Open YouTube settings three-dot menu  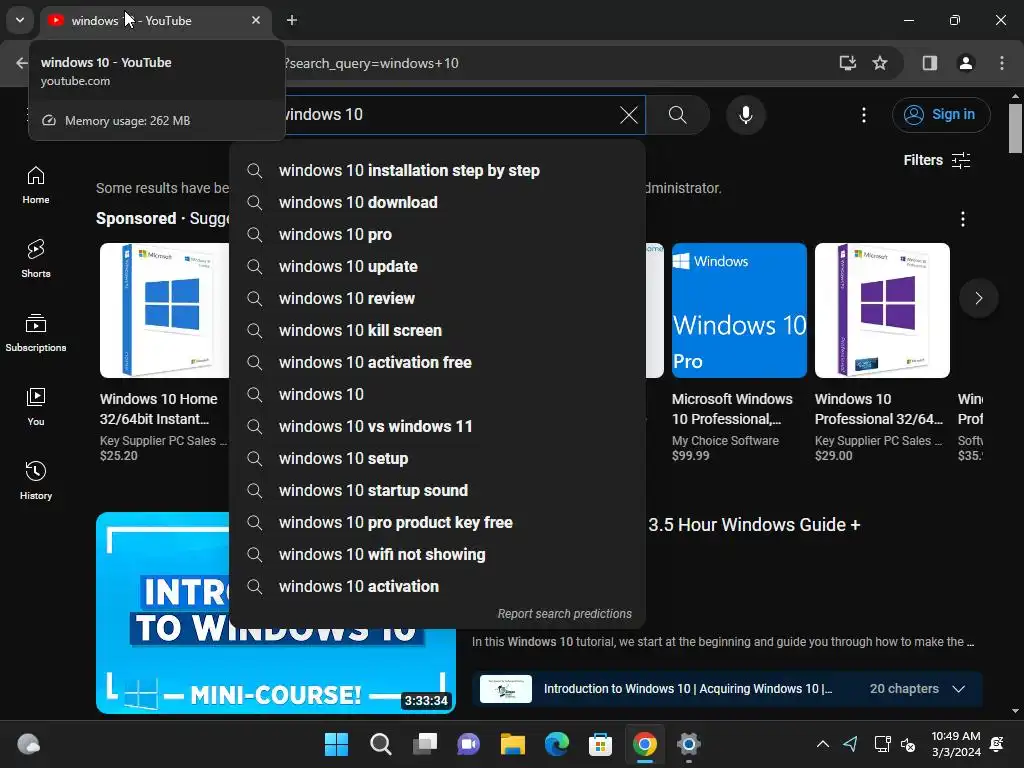click(863, 115)
